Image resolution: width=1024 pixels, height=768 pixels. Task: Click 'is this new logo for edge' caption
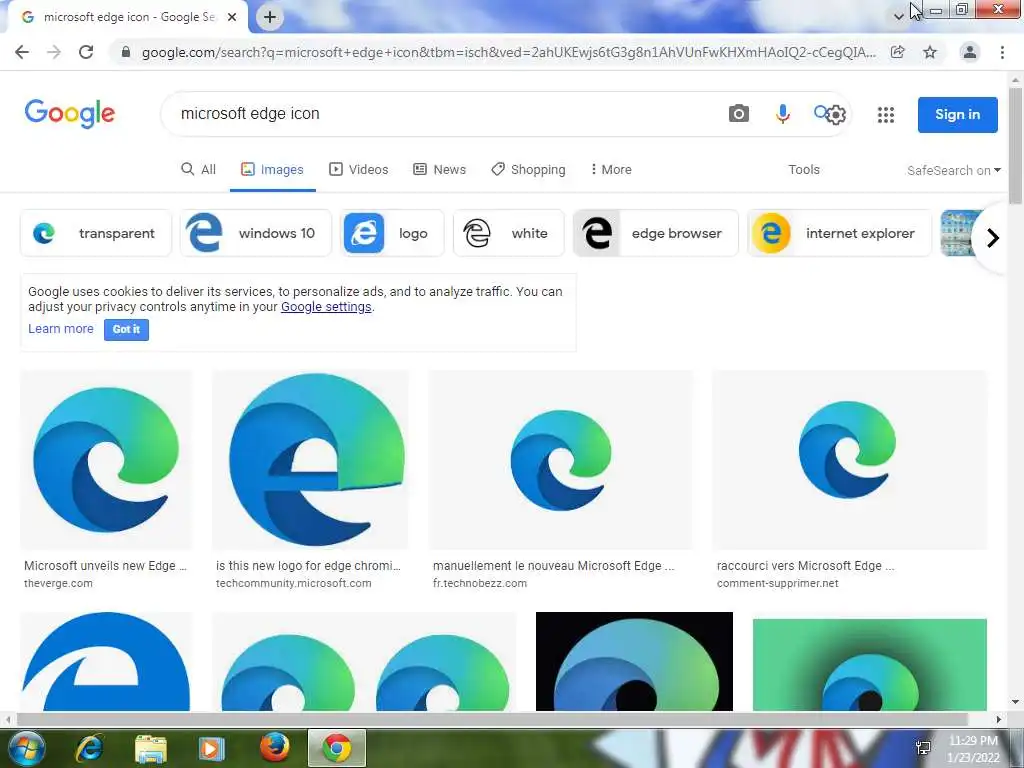click(x=308, y=566)
